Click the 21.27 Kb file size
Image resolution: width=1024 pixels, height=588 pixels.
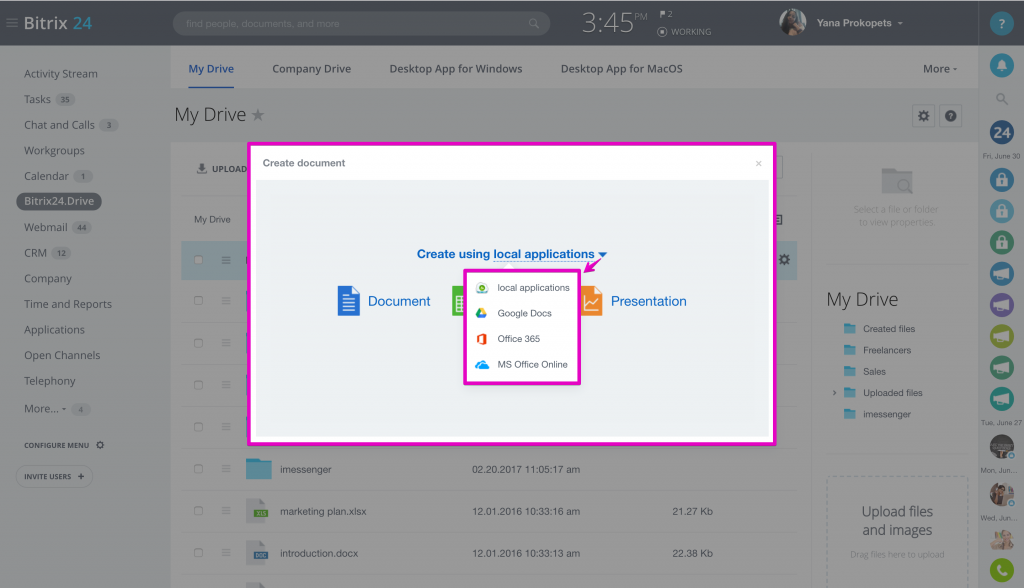pos(692,511)
